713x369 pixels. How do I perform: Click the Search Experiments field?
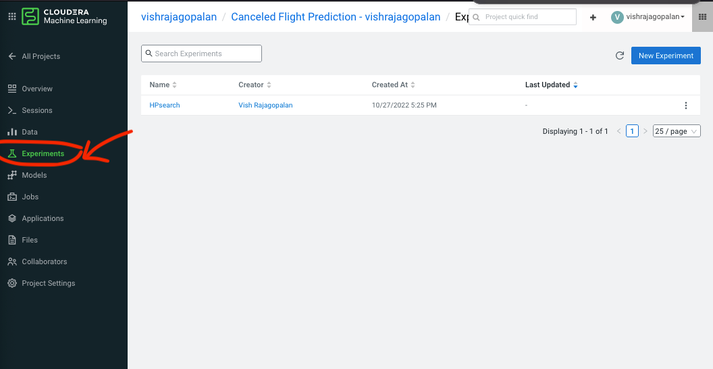(201, 53)
